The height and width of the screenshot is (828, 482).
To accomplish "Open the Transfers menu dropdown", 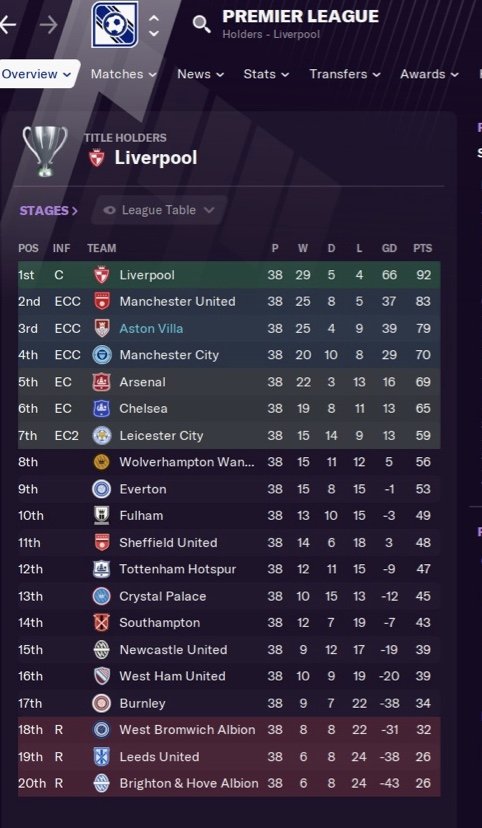I will click(x=345, y=74).
